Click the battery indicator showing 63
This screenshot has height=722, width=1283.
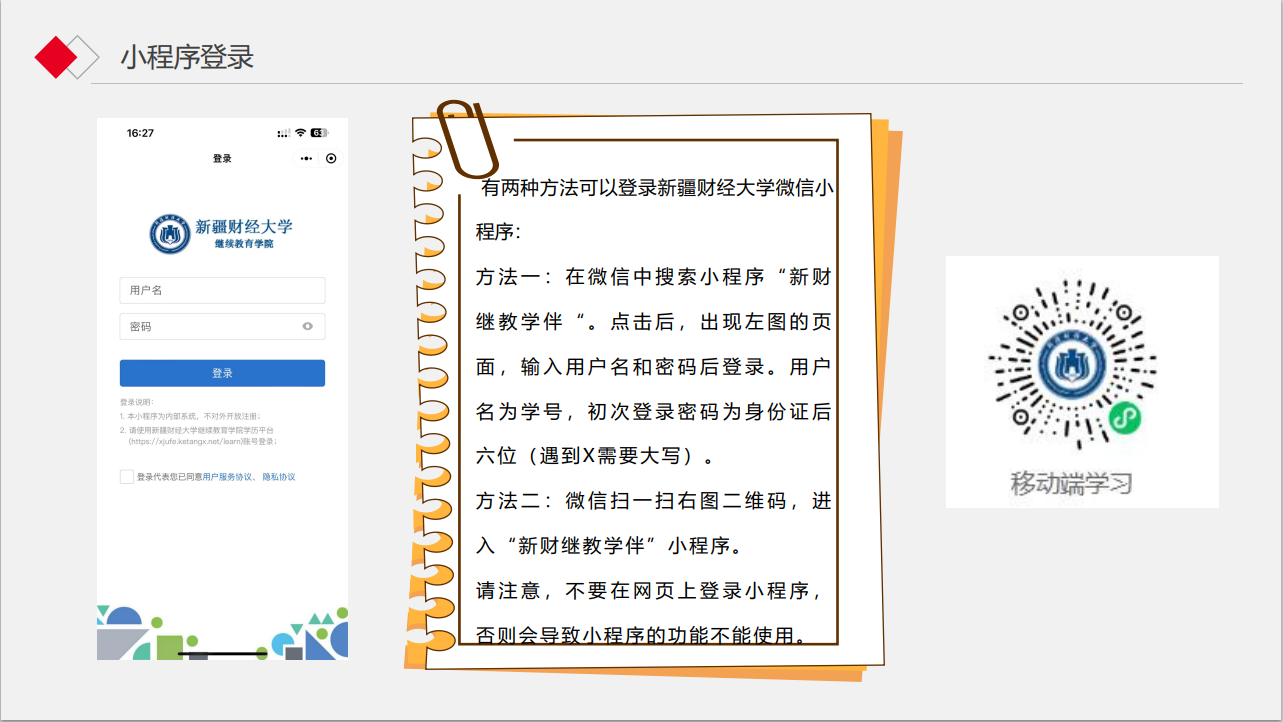(x=320, y=132)
